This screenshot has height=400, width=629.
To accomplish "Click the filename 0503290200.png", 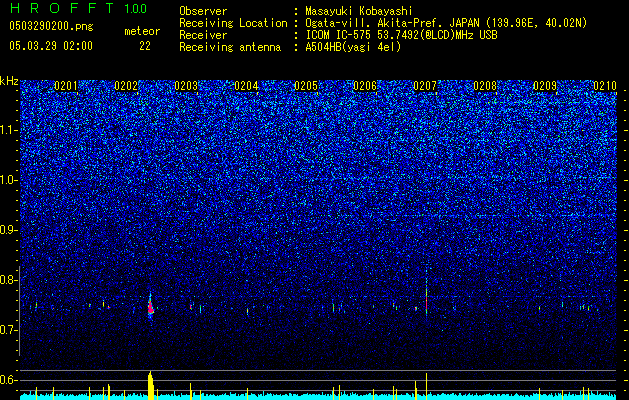I will tap(51, 27).
